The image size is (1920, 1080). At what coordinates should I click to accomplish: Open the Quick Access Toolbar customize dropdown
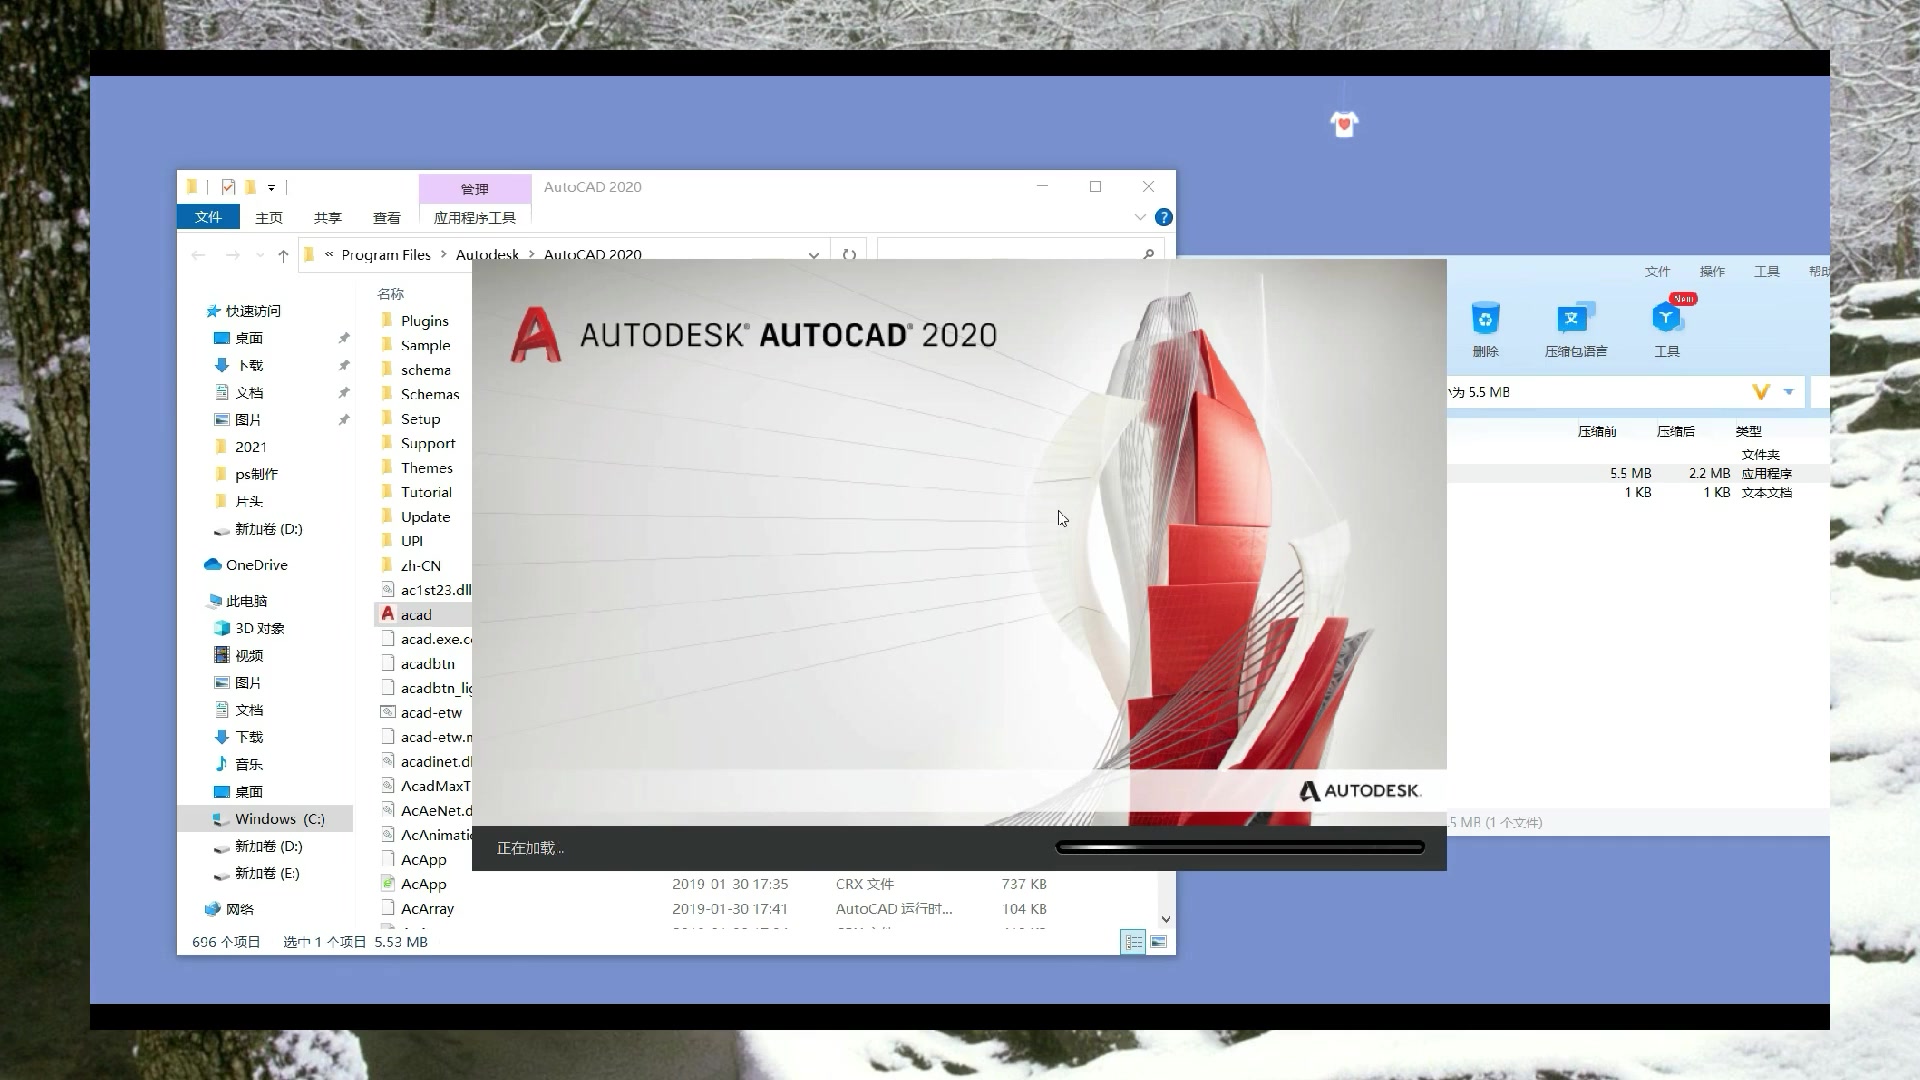[269, 187]
